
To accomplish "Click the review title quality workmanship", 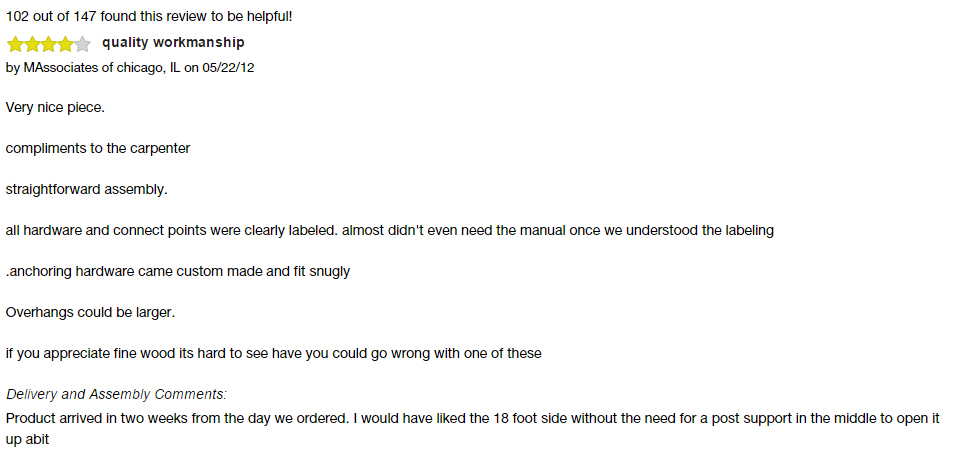I will [173, 43].
